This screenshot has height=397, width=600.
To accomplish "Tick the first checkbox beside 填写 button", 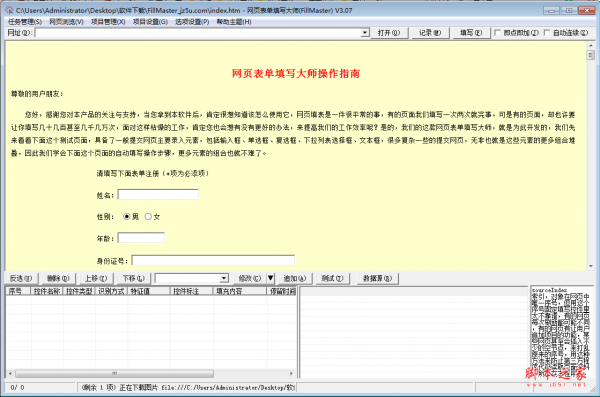I will coord(497,33).
